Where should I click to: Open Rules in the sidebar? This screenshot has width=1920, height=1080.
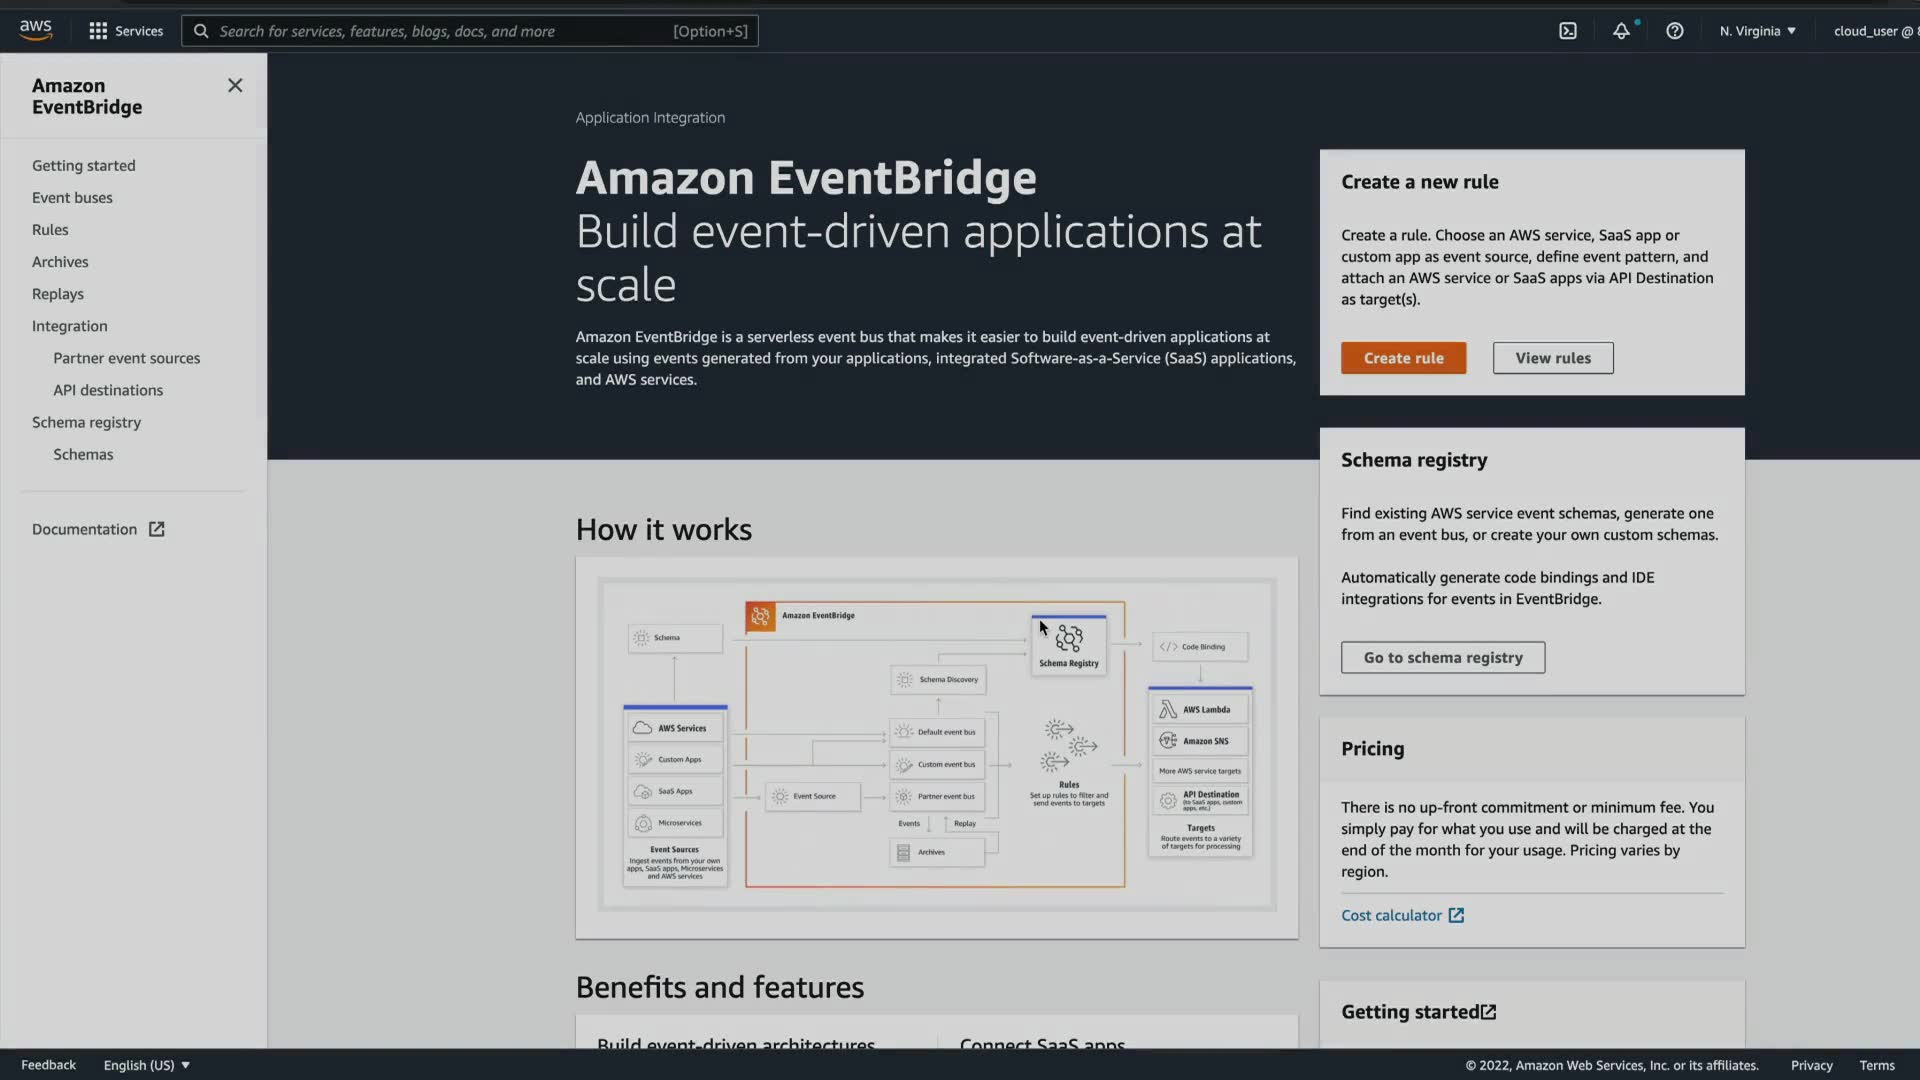[50, 230]
